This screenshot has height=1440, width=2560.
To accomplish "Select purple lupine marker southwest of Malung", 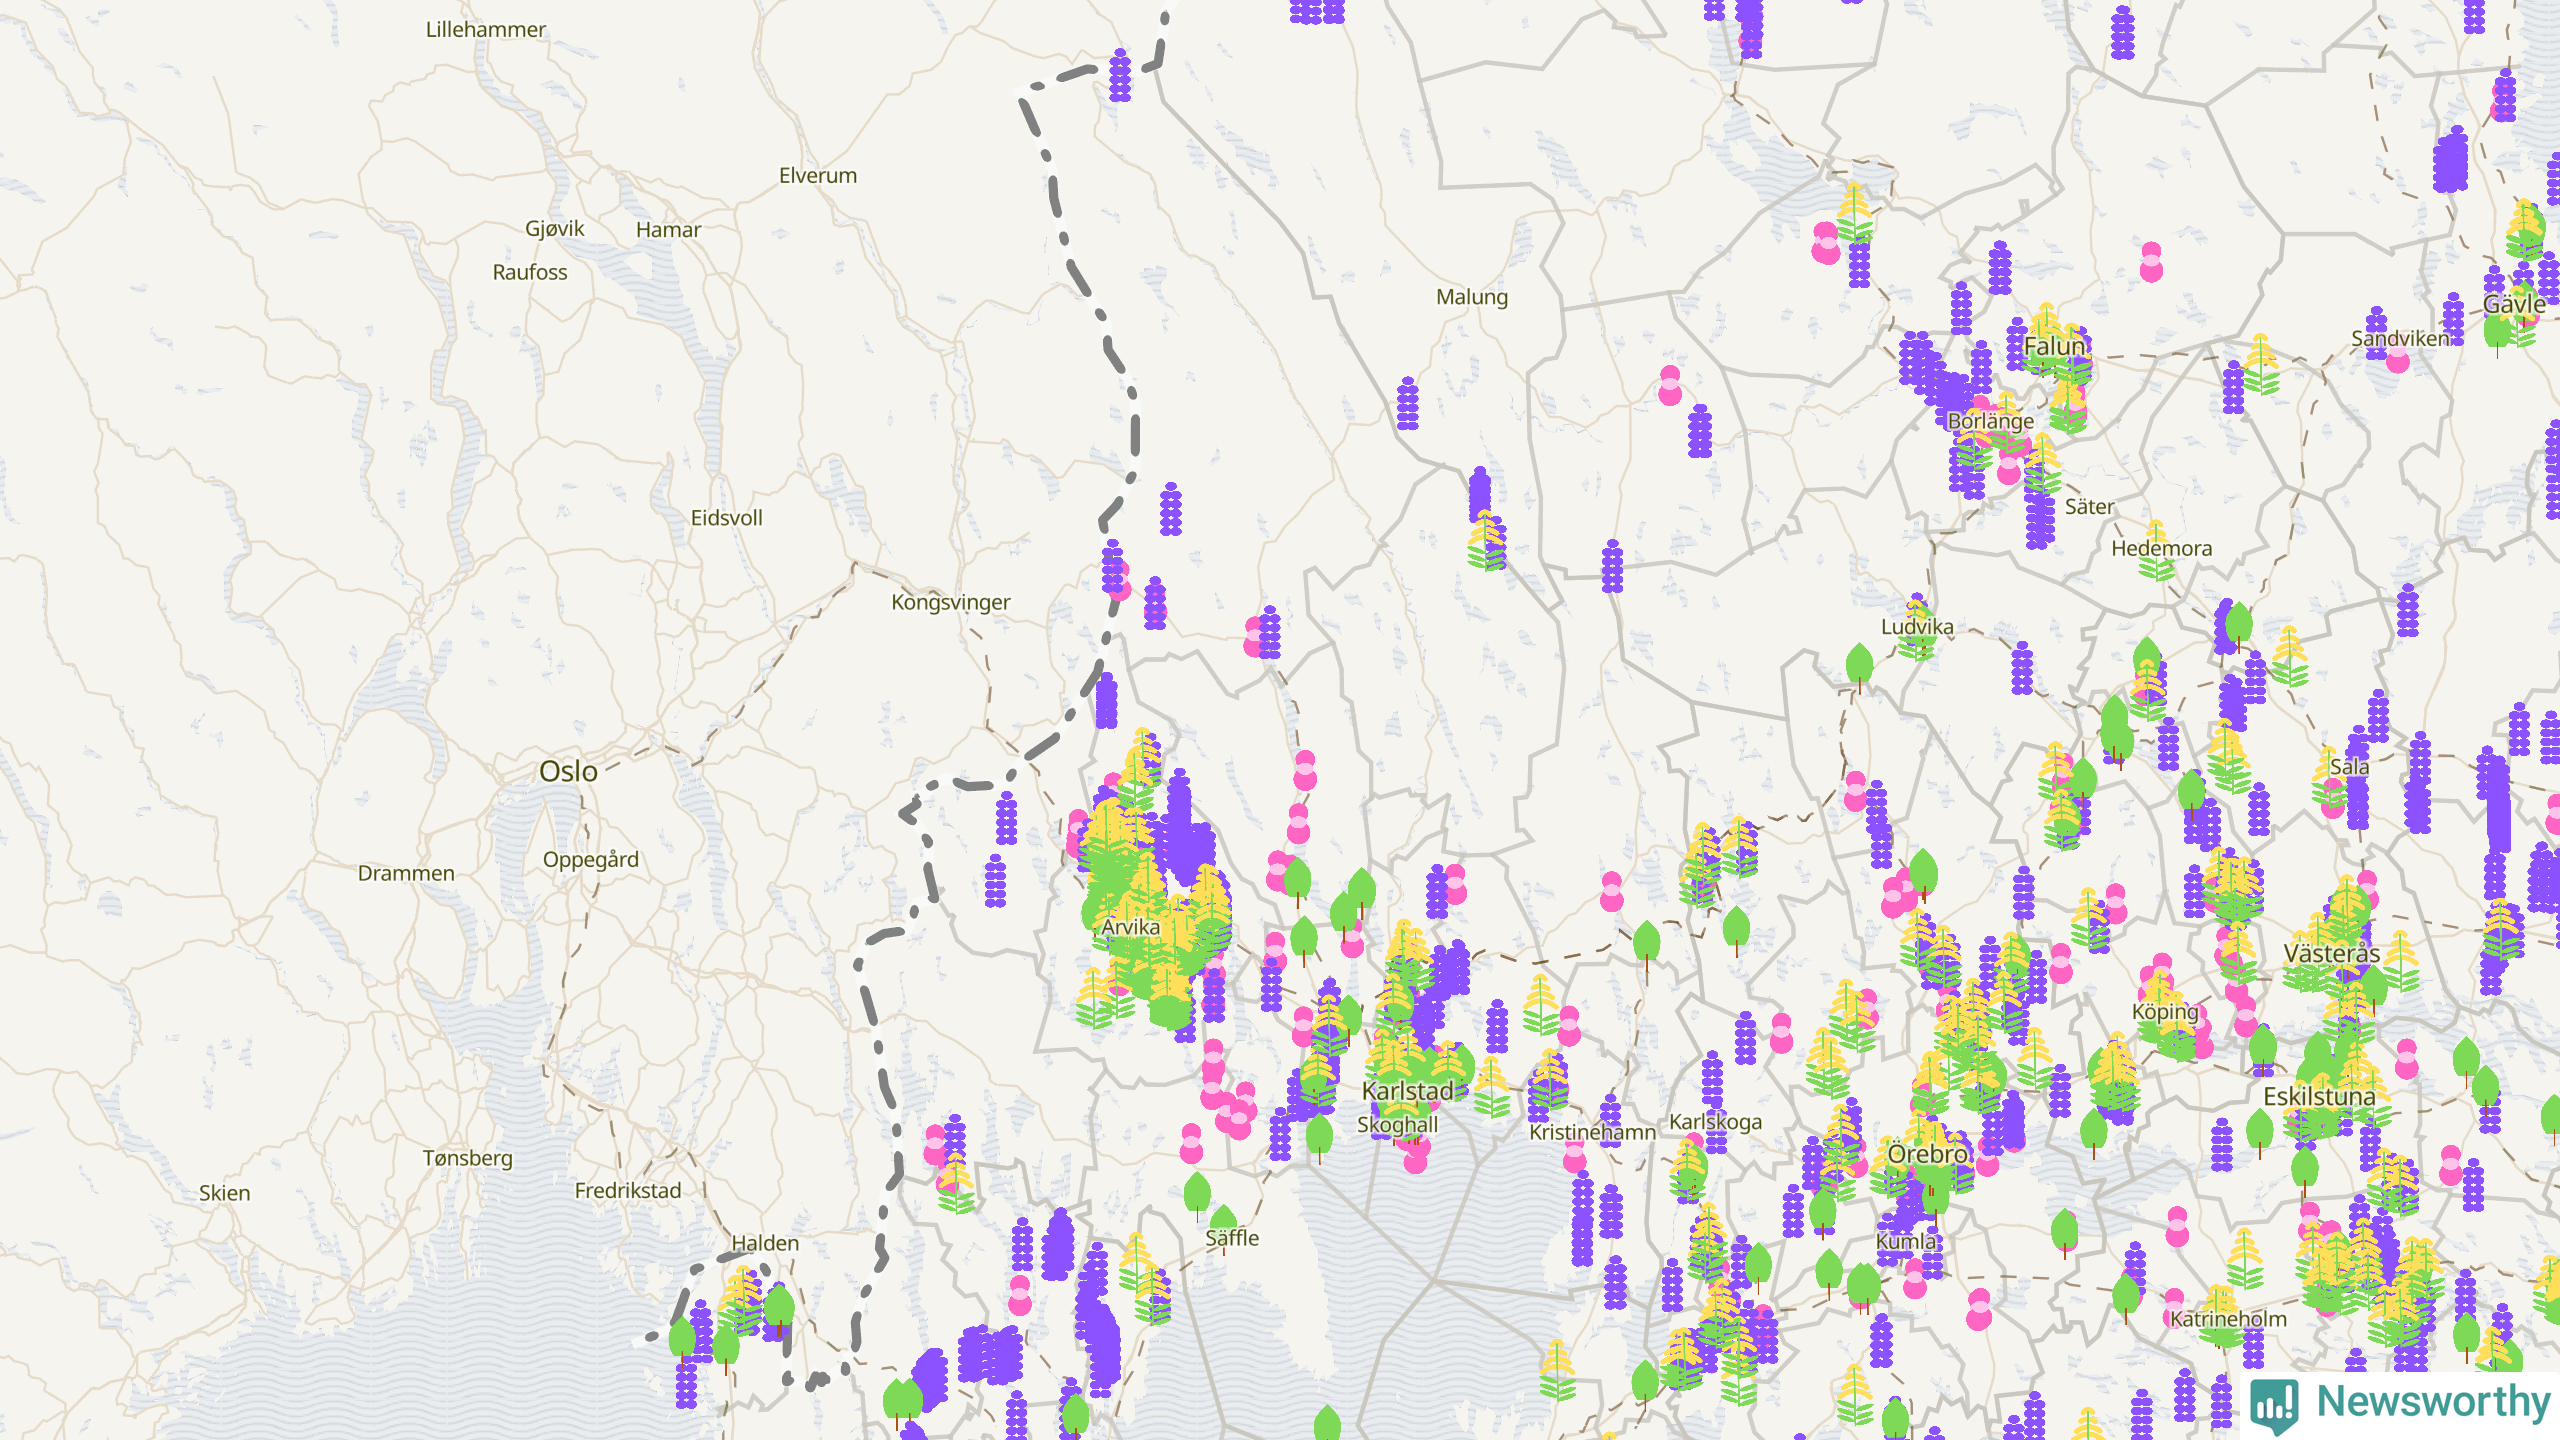I will coord(1407,403).
